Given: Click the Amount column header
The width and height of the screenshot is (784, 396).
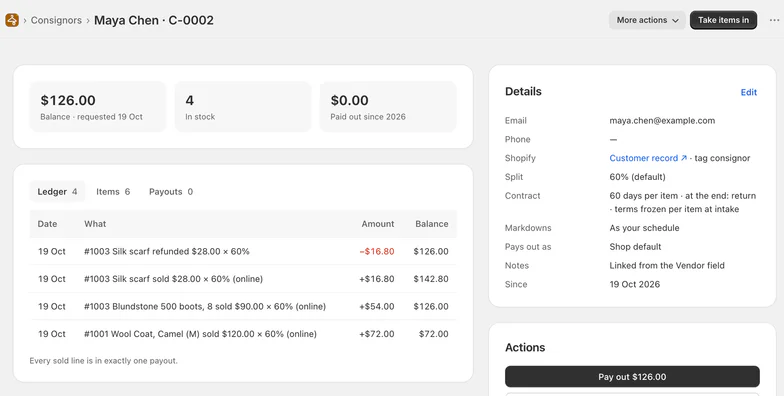Looking at the screenshot, I should pos(378,224).
